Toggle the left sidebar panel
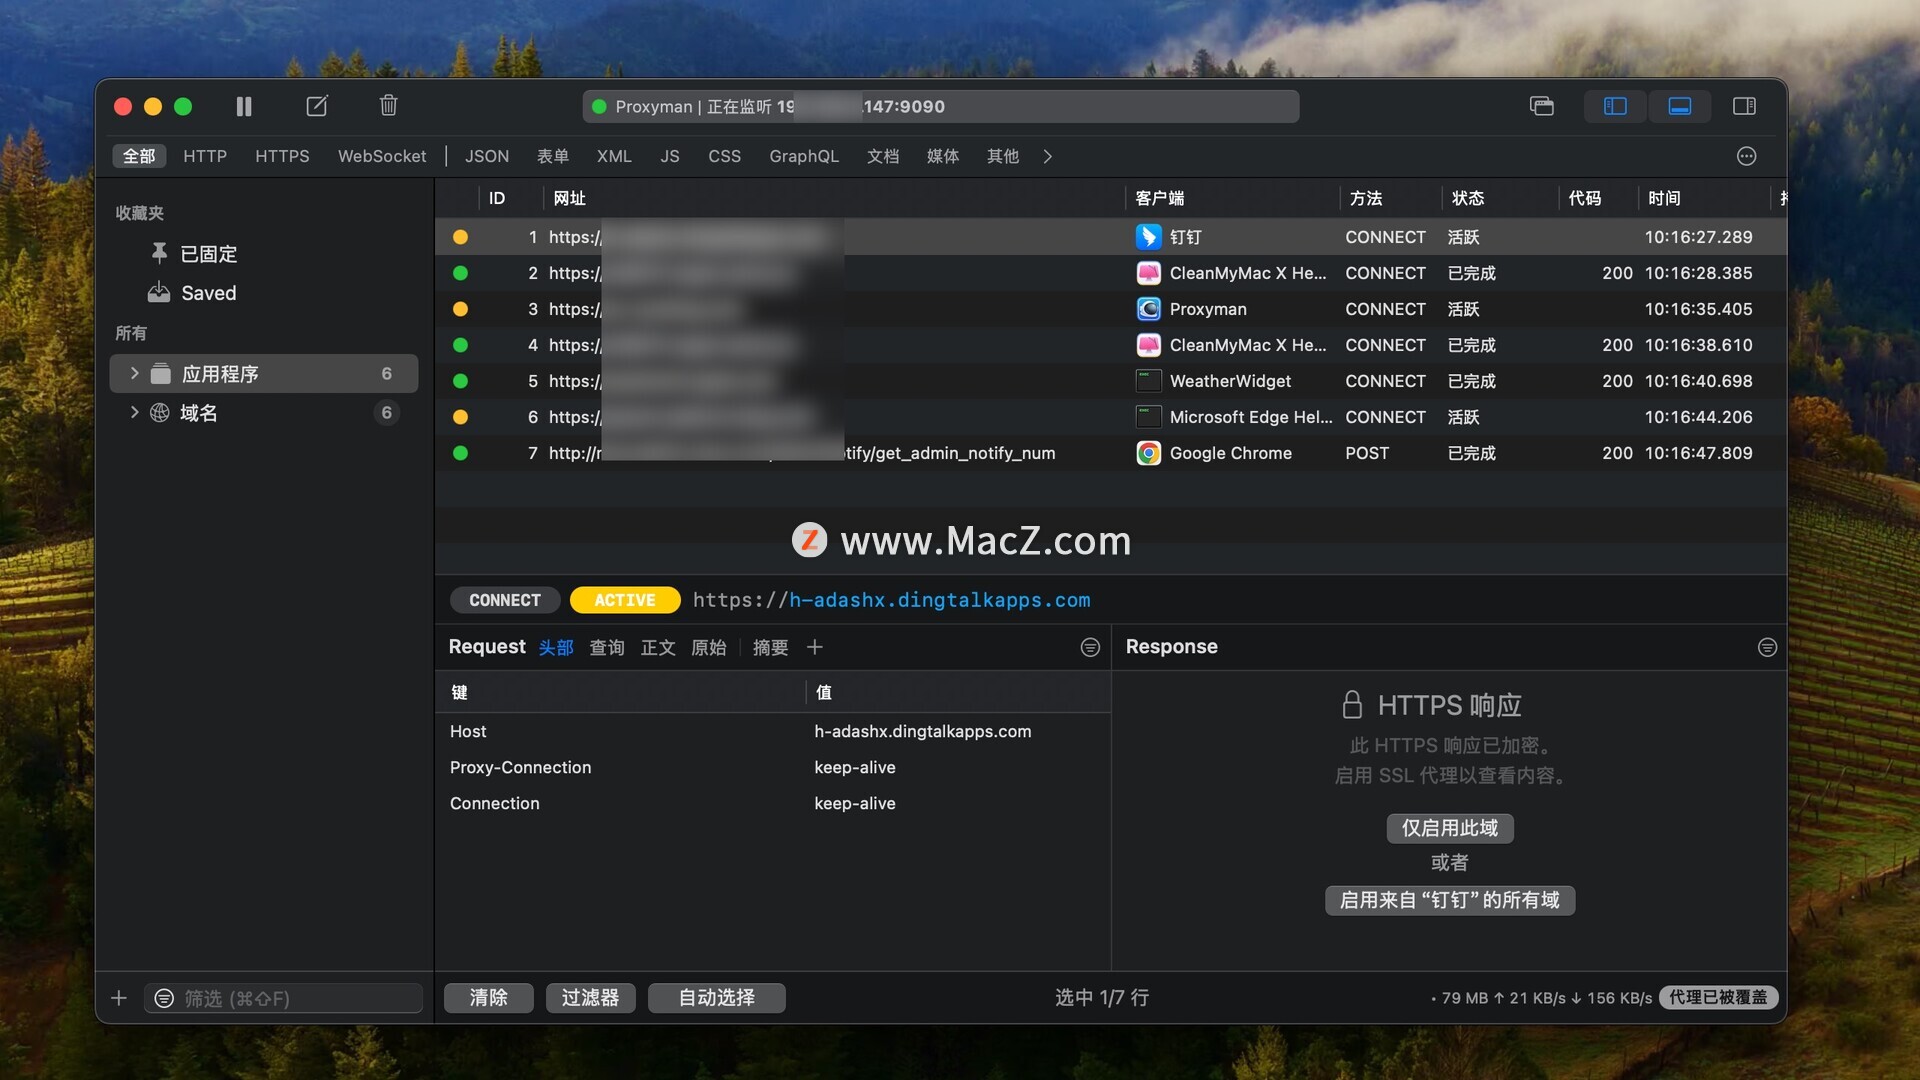Viewport: 1920px width, 1080px height. 1615,106
